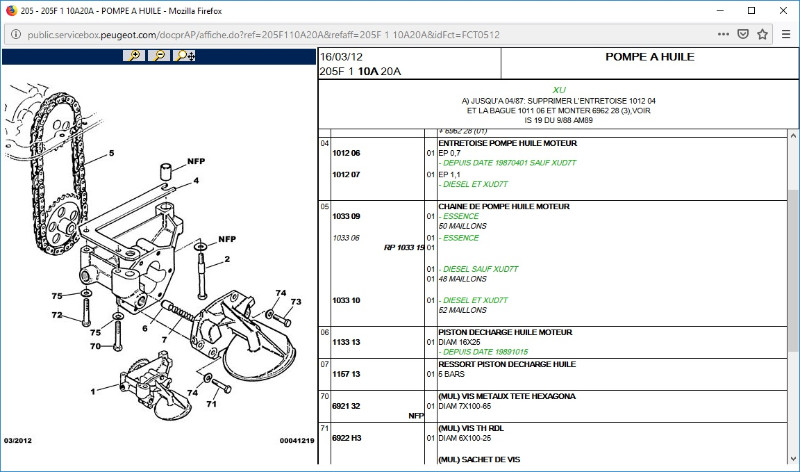This screenshot has height=472, width=800.
Task: Click the Firefox logo in title bar
Action: tap(11, 10)
